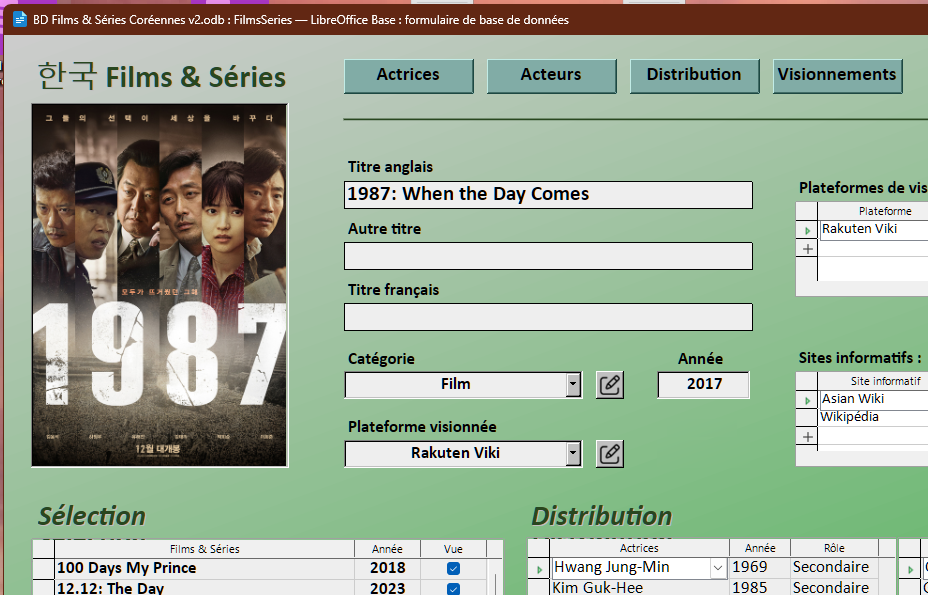Go to the Distribution form
Screen dimensions: 928x595
pyautogui.click(x=694, y=76)
